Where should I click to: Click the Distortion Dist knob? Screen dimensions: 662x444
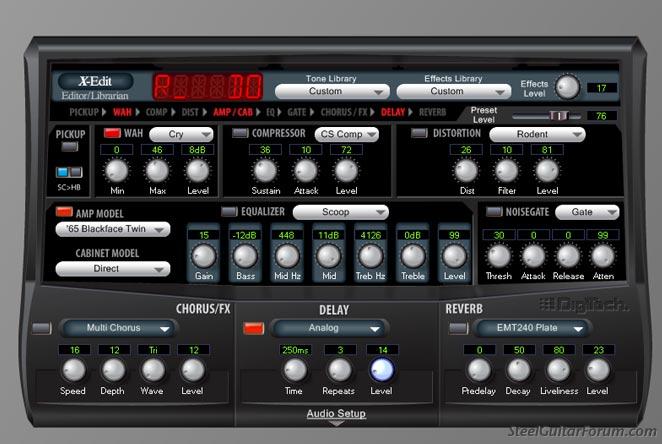(x=466, y=171)
